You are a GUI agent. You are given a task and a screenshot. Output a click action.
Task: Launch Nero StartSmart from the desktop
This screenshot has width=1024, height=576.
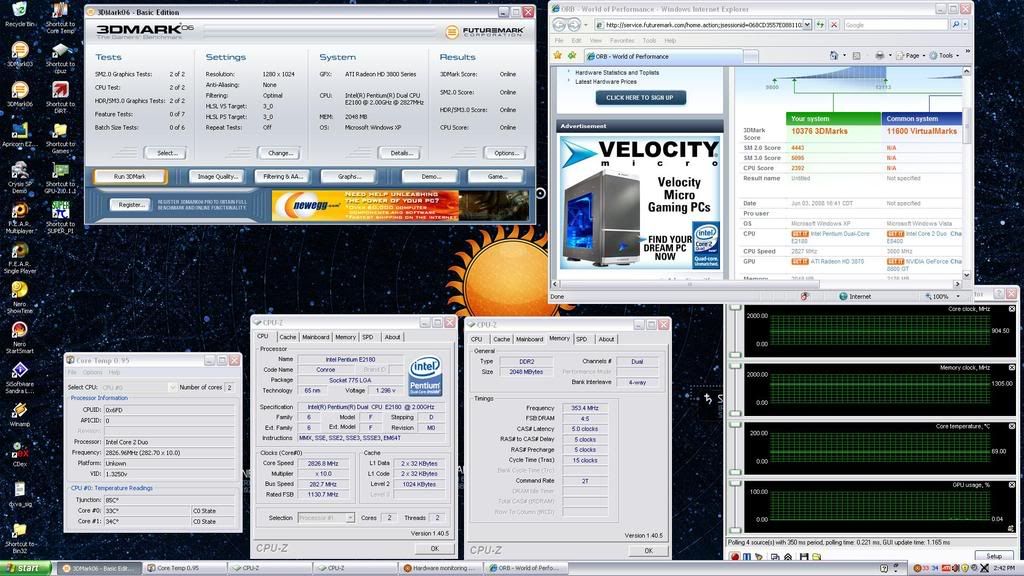[20, 337]
